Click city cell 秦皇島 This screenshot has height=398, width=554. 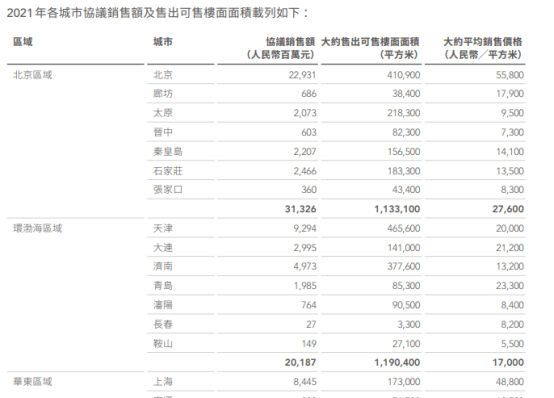point(168,152)
